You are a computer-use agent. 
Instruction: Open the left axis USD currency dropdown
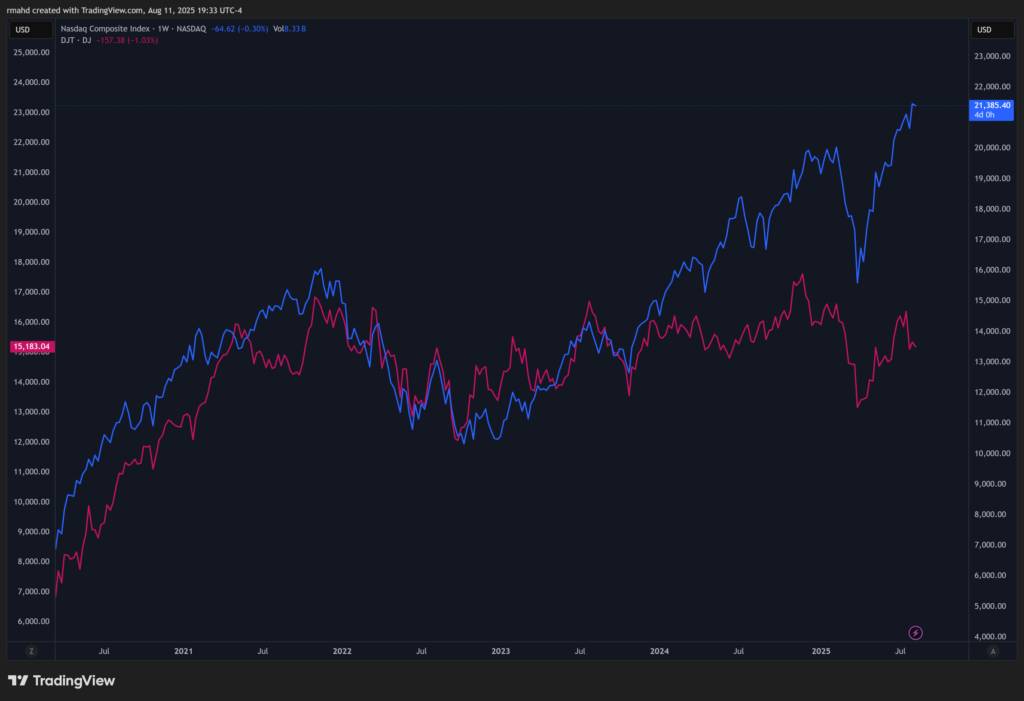(22, 29)
